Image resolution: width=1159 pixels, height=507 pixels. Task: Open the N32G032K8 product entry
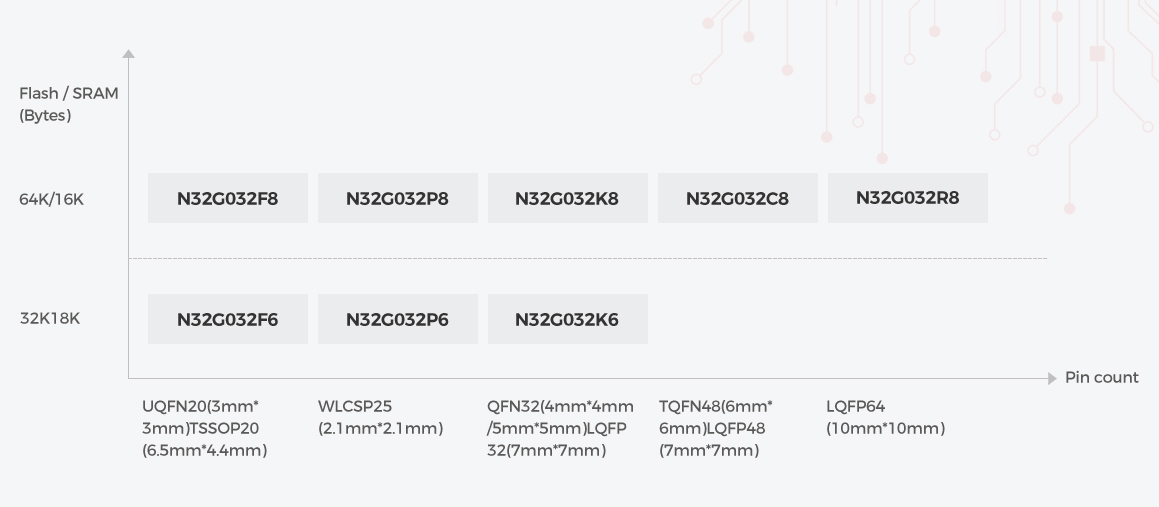567,198
